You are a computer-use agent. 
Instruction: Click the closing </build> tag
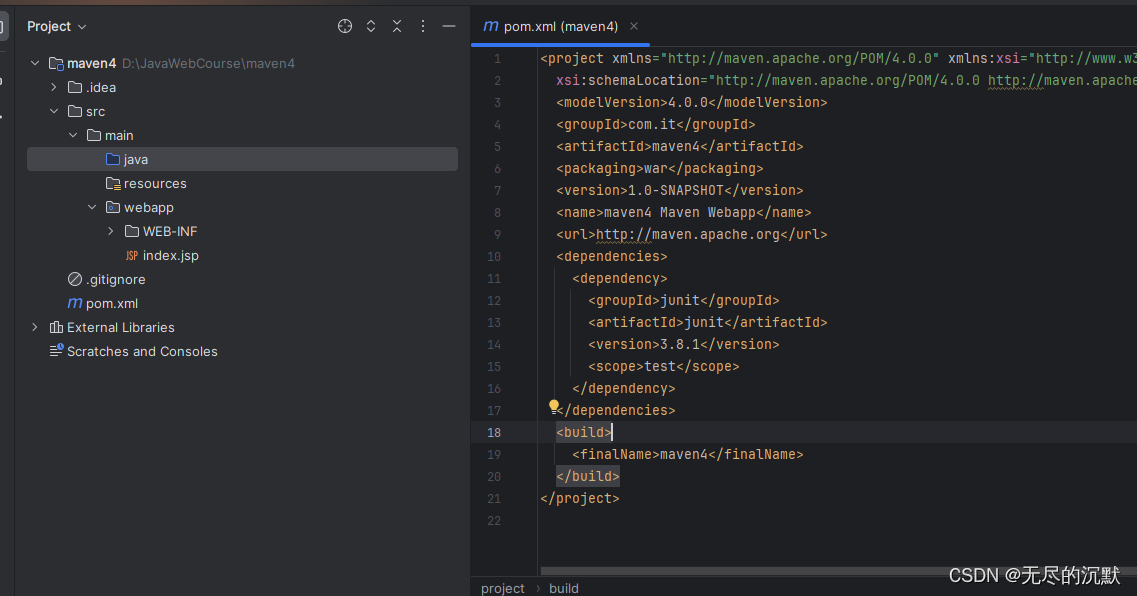pos(587,476)
